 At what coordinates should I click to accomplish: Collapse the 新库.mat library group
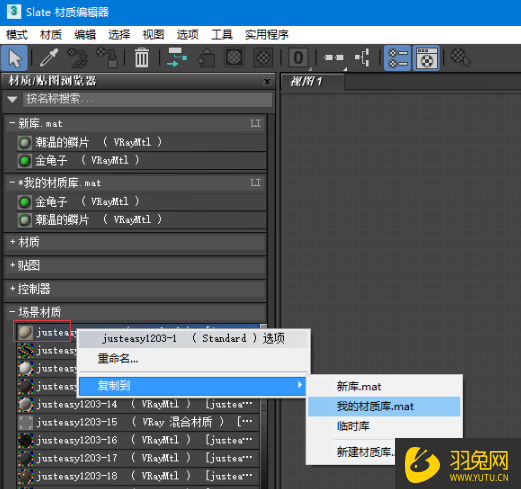[x=12, y=123]
